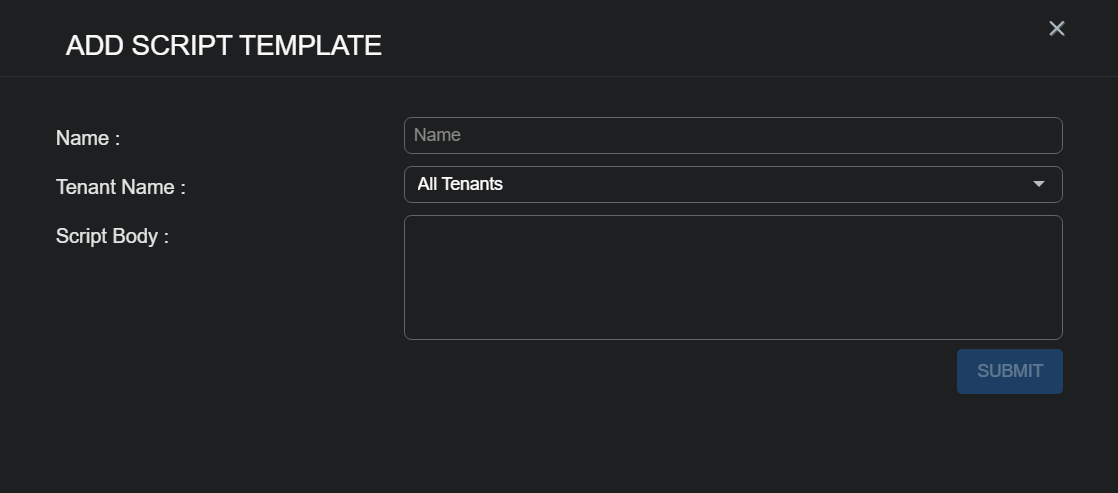
Task: Click the Add Script Template heading
Action: pos(223,46)
